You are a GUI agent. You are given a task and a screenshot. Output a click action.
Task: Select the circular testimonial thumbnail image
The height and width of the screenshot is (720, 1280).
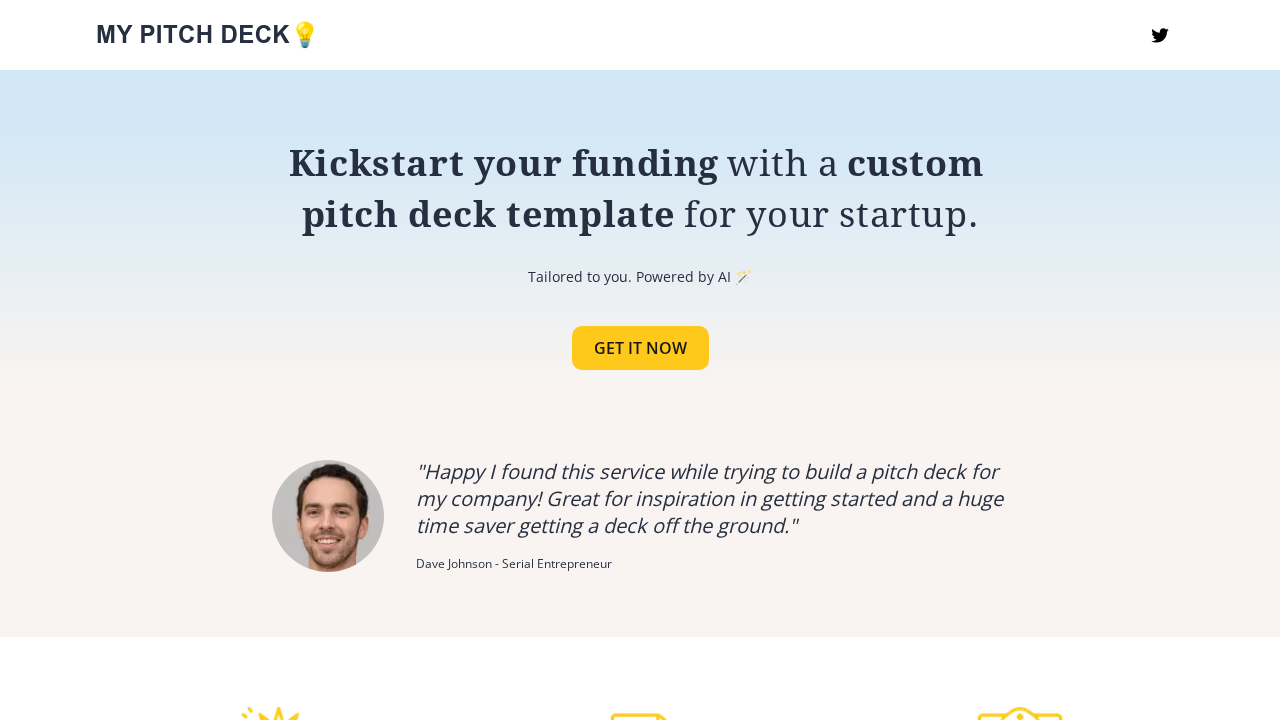click(x=328, y=516)
